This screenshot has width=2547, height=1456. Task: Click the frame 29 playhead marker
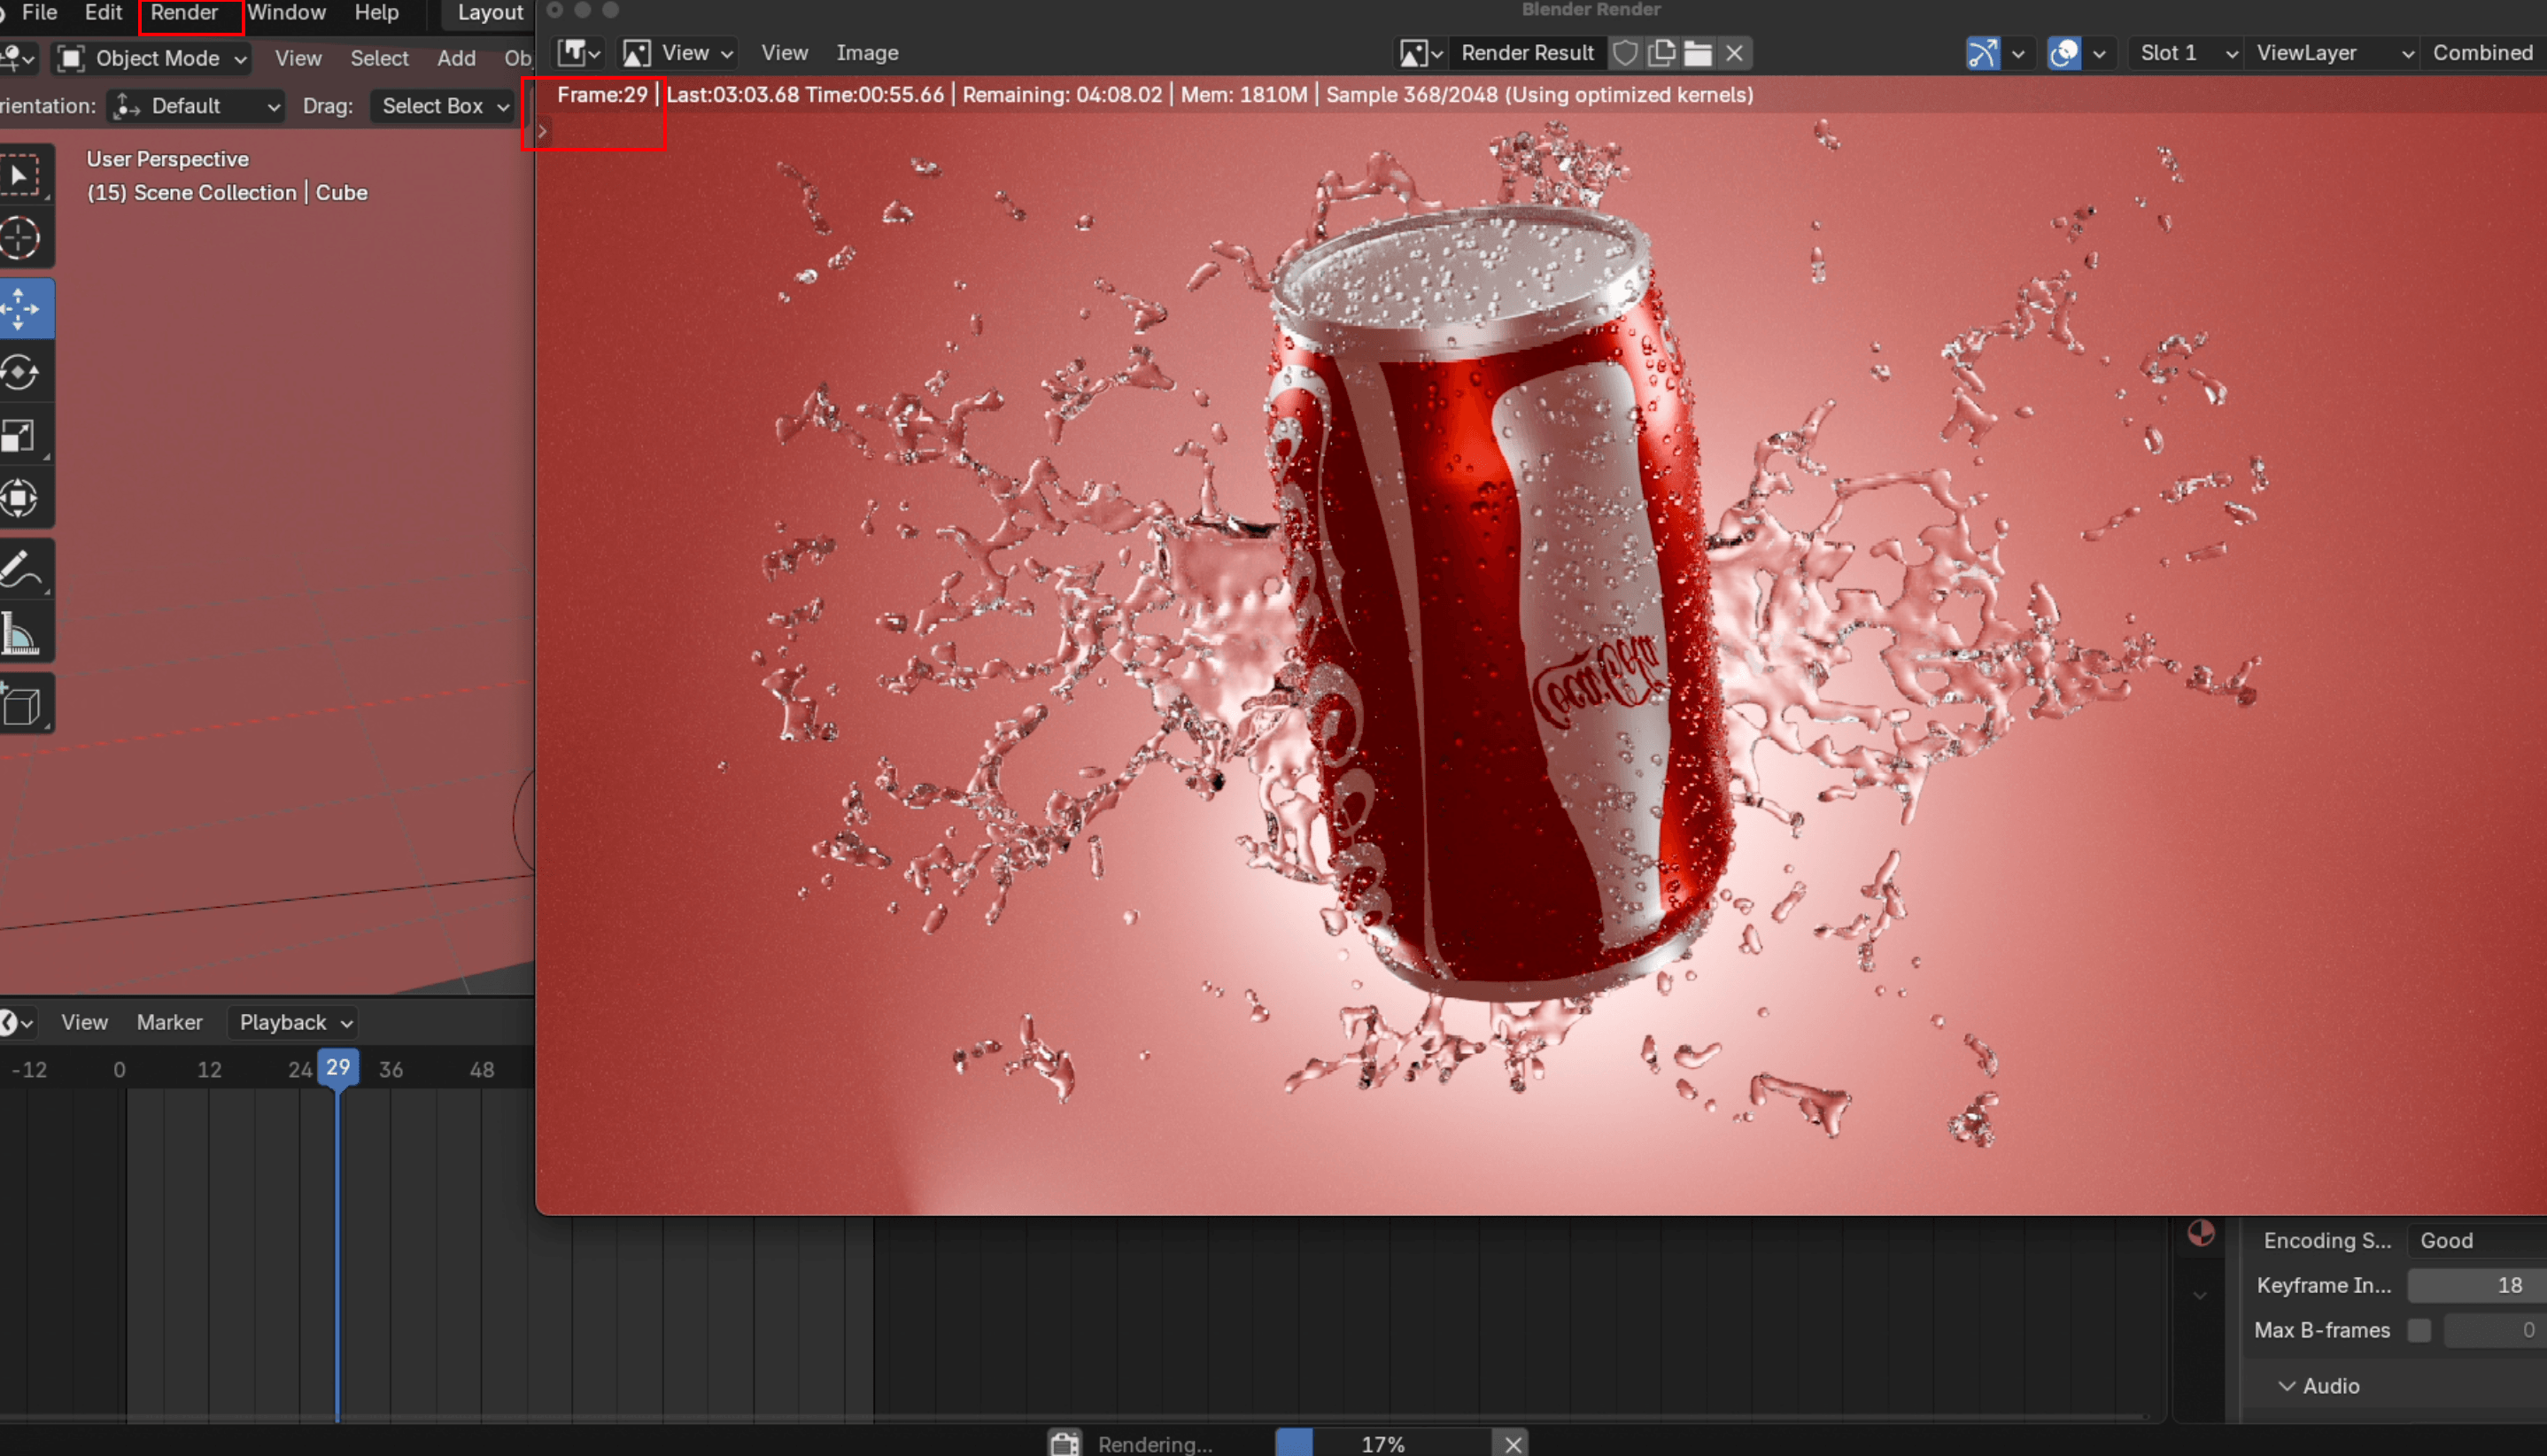coord(338,1067)
